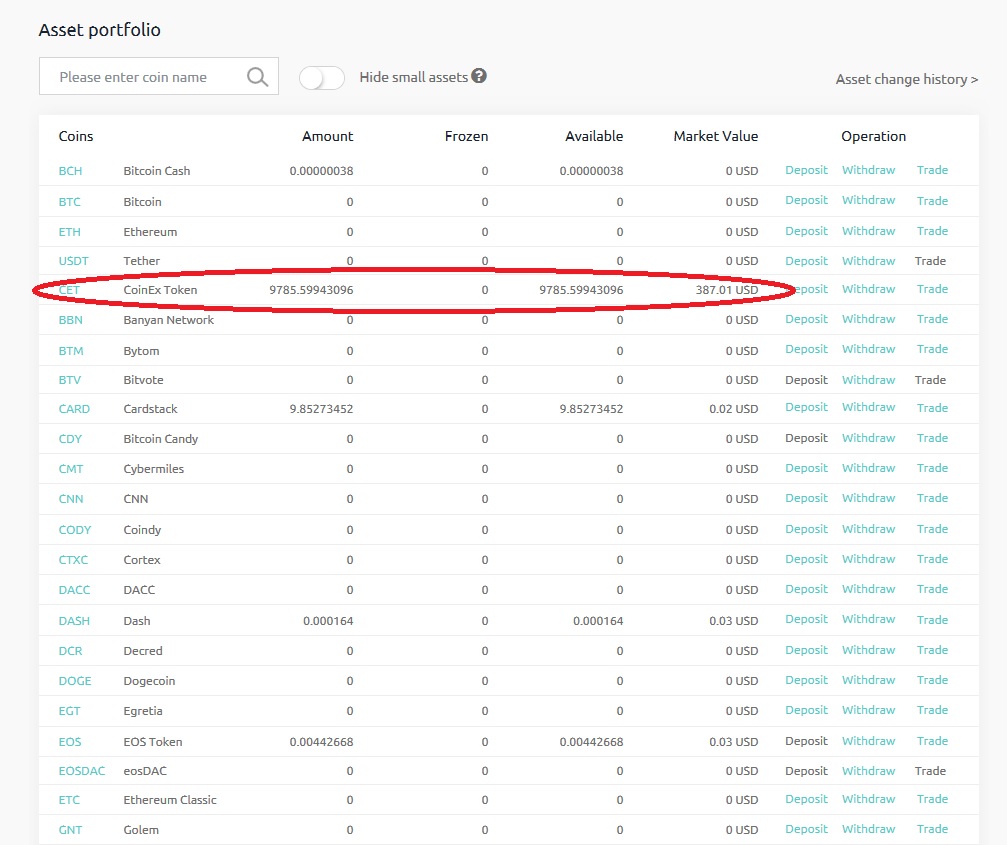Screen dimensions: 1007x845
Task: Open the USDT coin link
Action: point(73,261)
